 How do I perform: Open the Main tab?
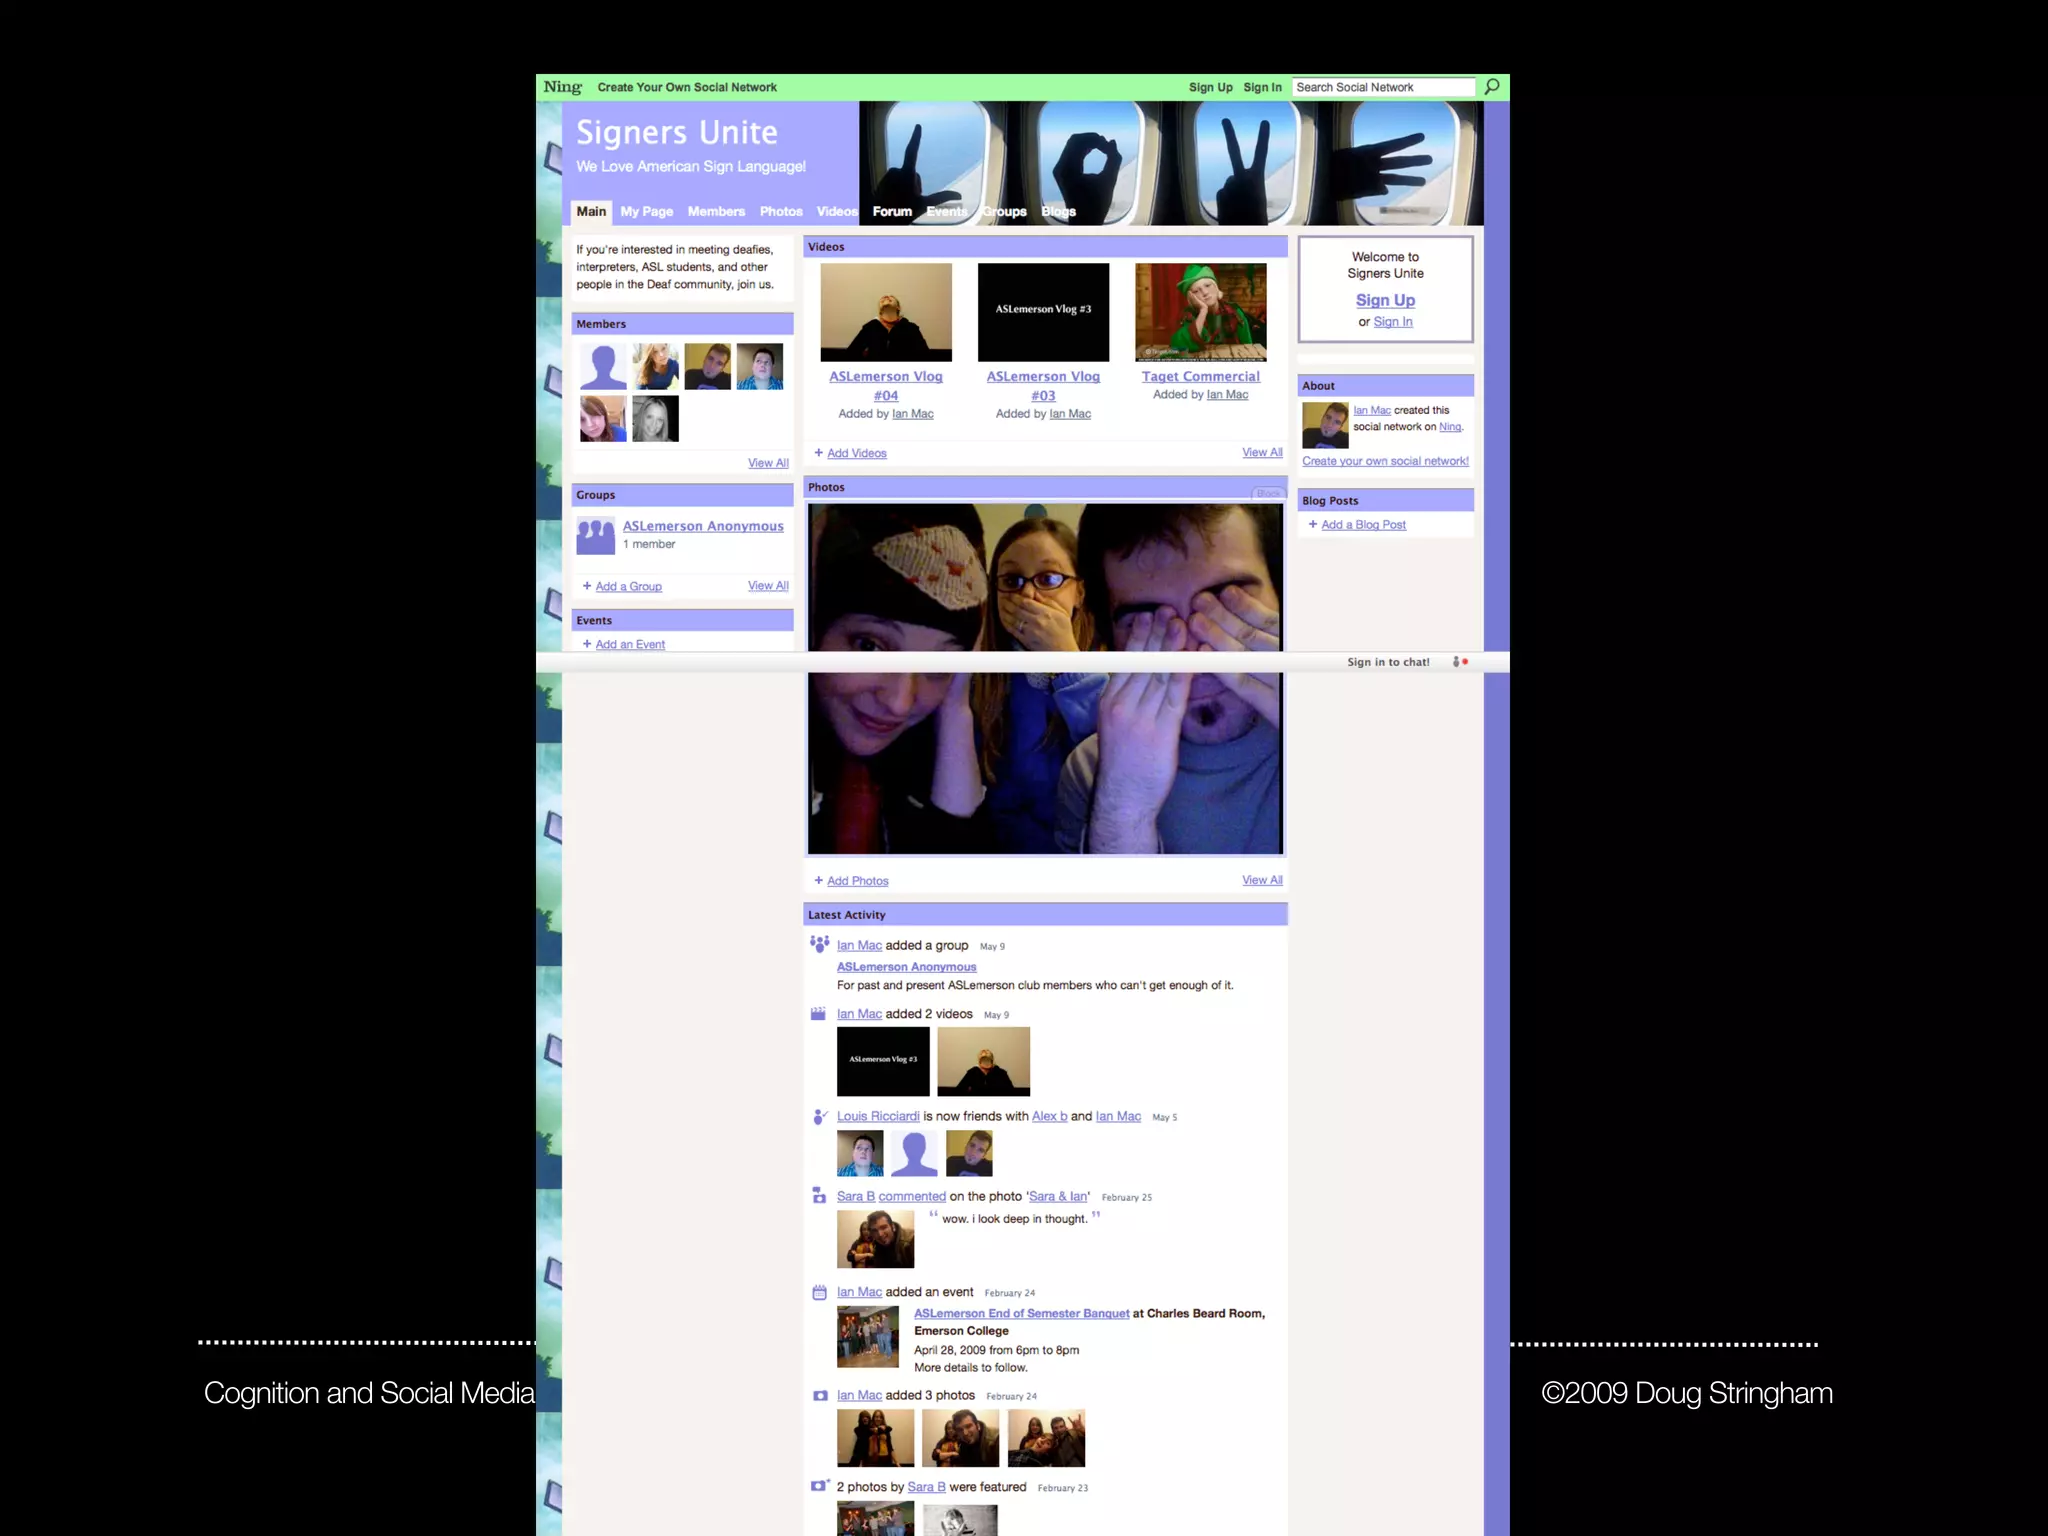pyautogui.click(x=591, y=211)
